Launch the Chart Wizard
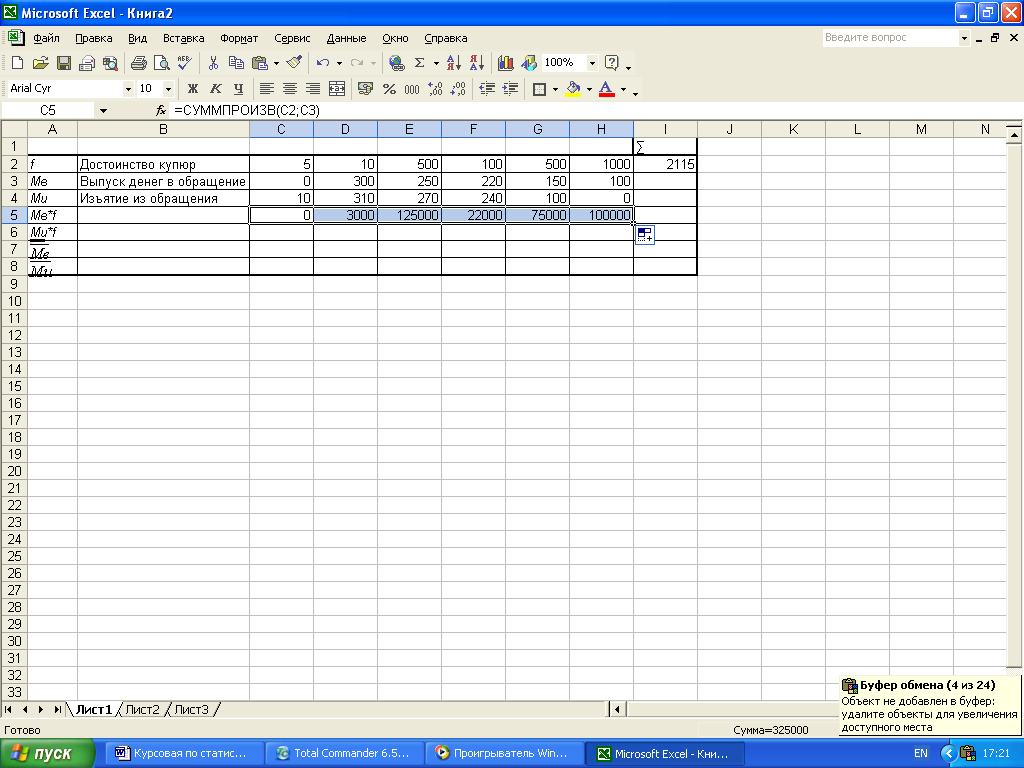This screenshot has width=1024, height=768. (505, 63)
